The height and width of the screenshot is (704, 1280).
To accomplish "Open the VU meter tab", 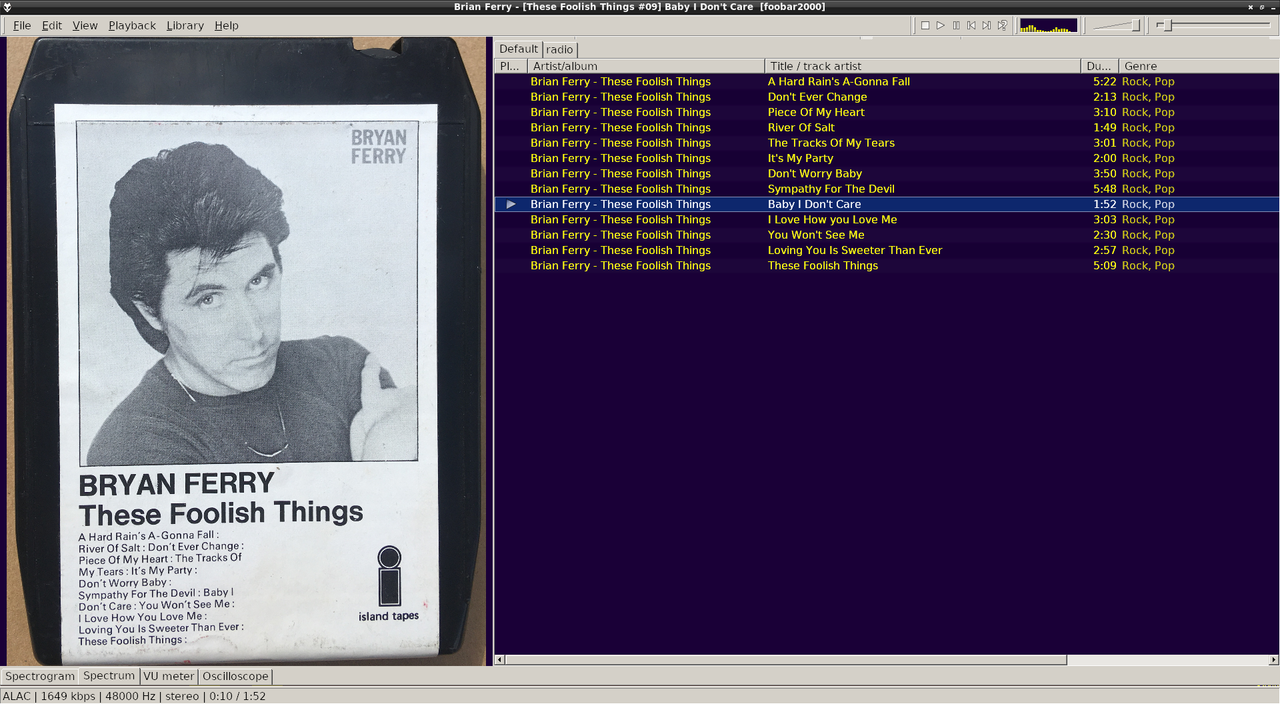I will pyautogui.click(x=169, y=676).
